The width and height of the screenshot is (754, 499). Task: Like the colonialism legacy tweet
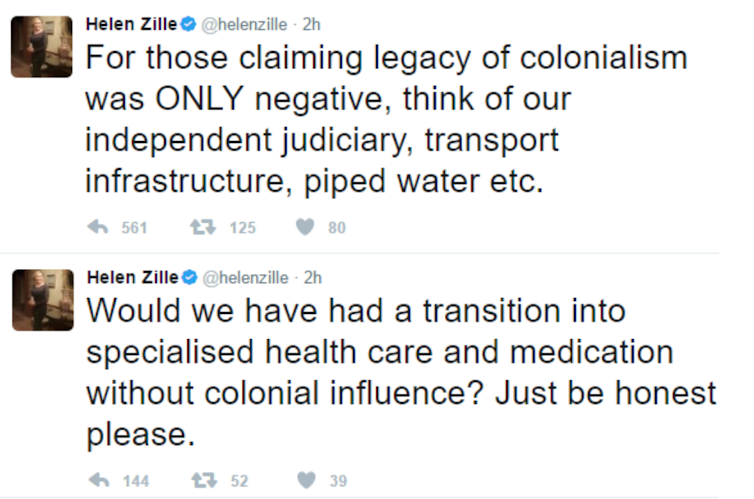pyautogui.click(x=305, y=228)
